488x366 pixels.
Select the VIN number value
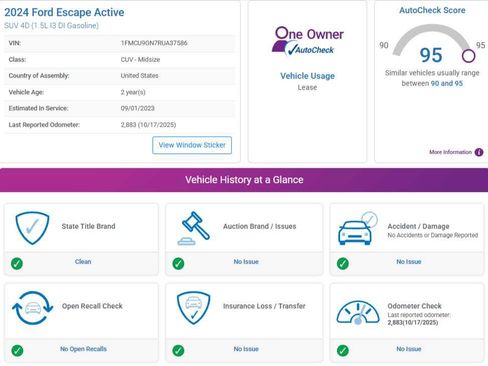tap(154, 43)
